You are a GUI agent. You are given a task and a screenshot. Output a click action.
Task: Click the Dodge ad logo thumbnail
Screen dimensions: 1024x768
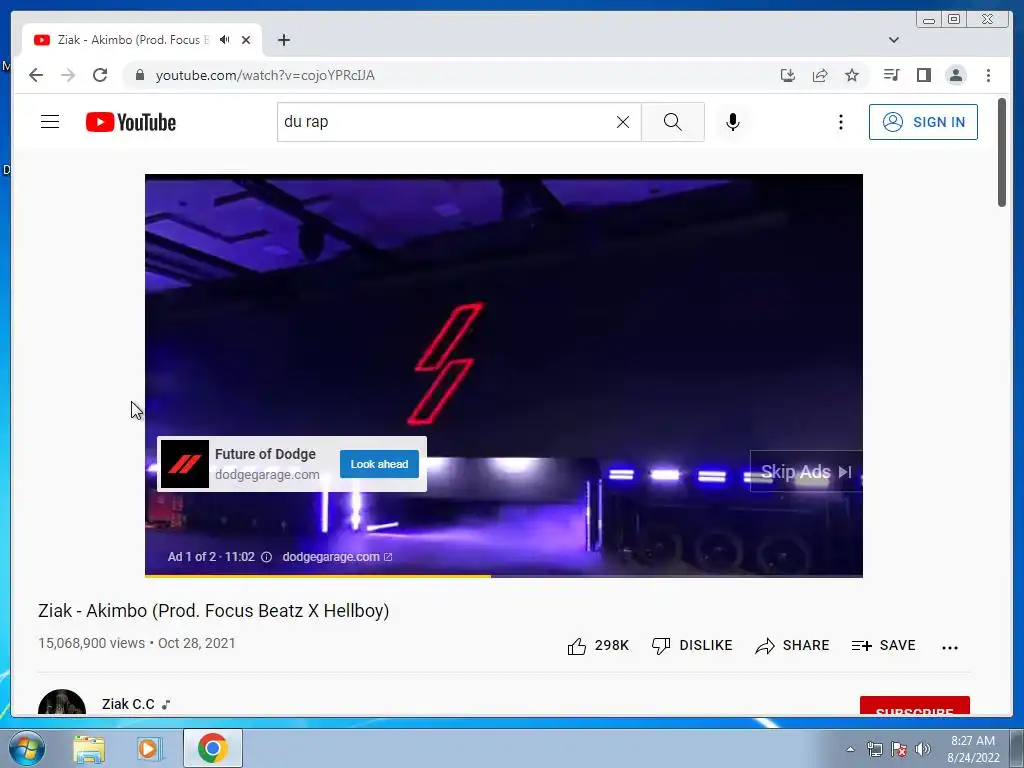pyautogui.click(x=185, y=464)
